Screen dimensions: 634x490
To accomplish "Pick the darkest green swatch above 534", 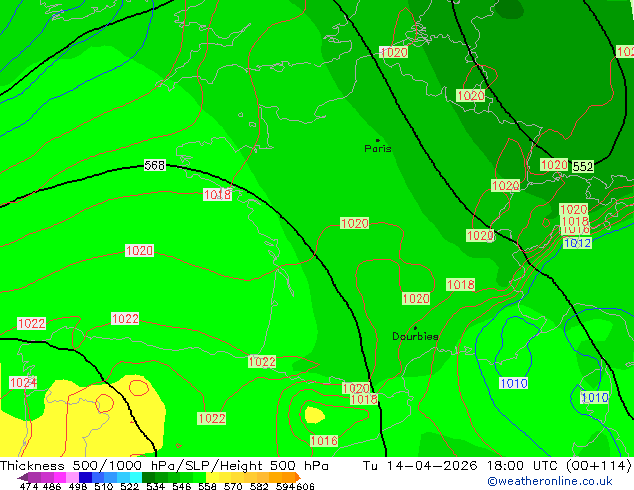I will (x=148, y=477).
